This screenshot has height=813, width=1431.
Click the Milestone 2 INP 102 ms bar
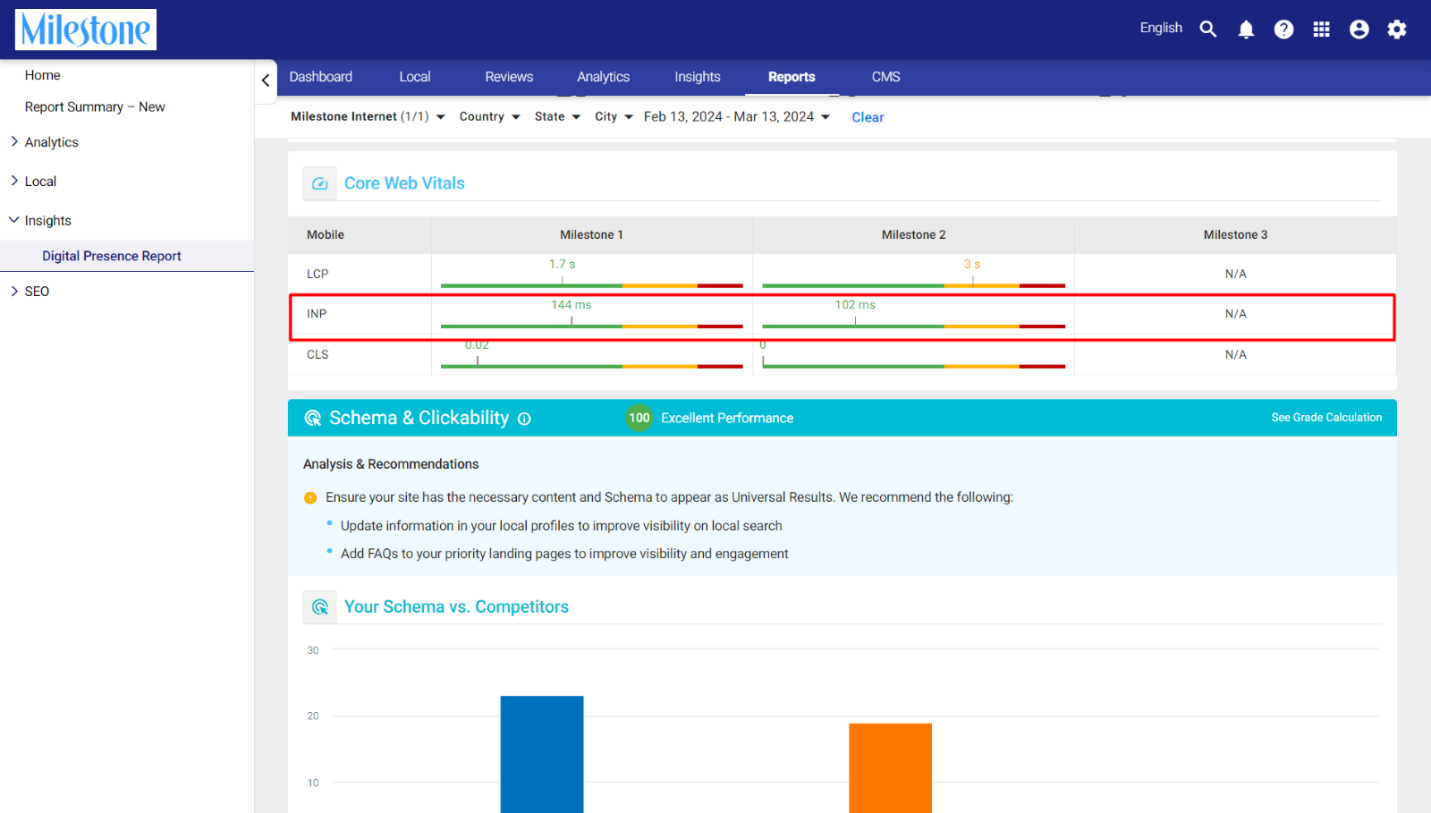913,325
